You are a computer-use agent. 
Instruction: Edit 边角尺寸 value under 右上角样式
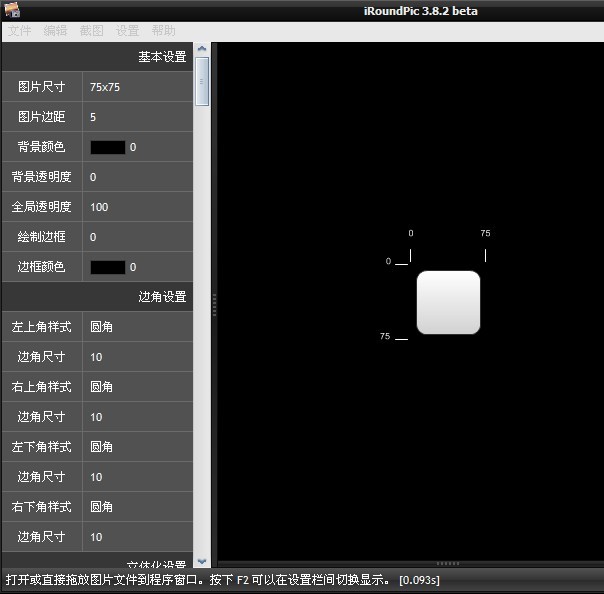138,417
